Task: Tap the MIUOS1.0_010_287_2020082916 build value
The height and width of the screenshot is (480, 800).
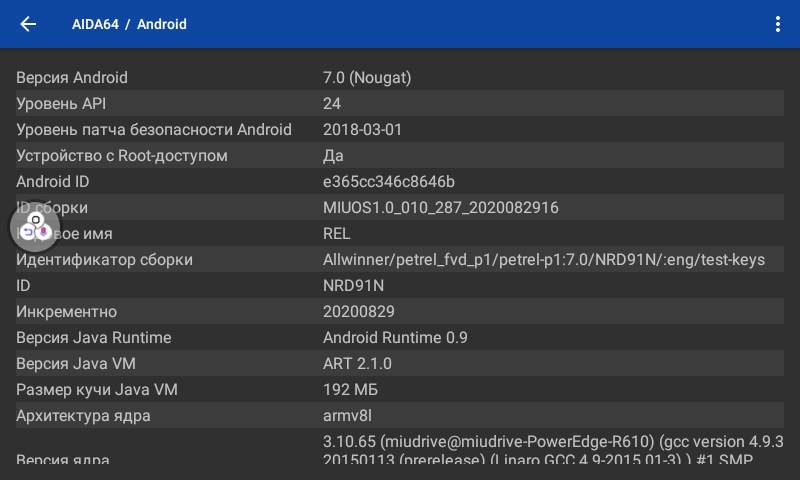Action: pos(441,208)
